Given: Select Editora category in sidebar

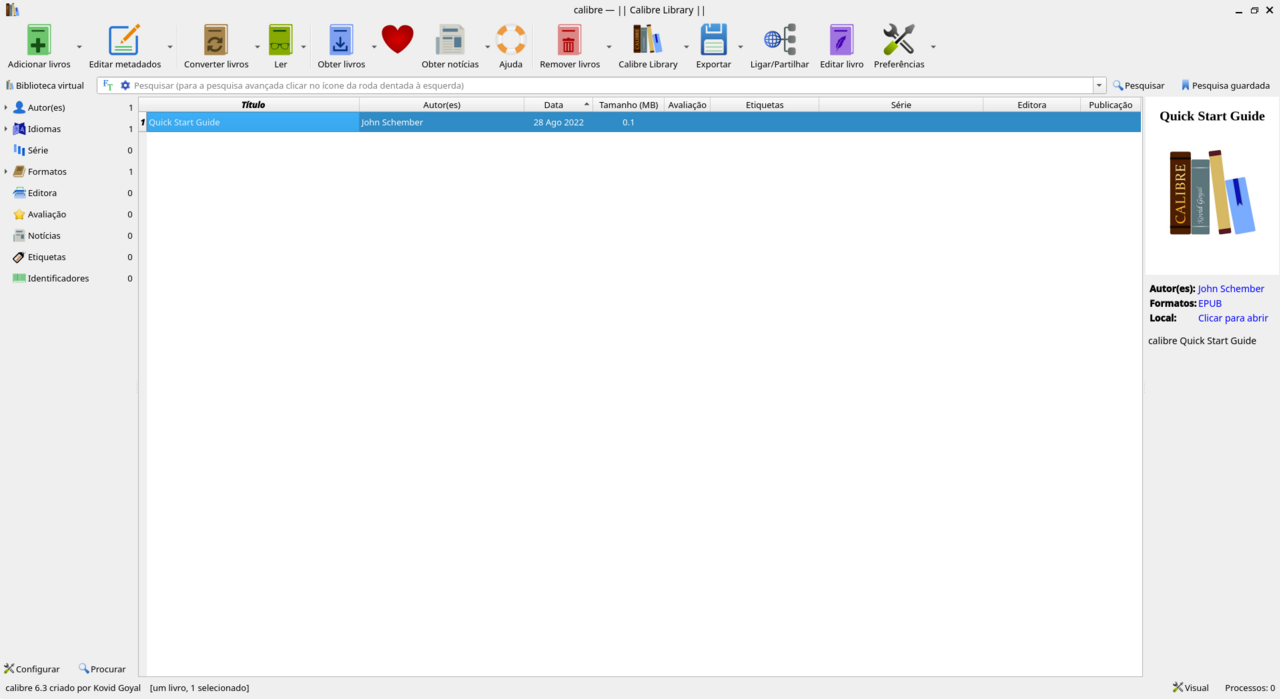Looking at the screenshot, I should pyautogui.click(x=42, y=193).
